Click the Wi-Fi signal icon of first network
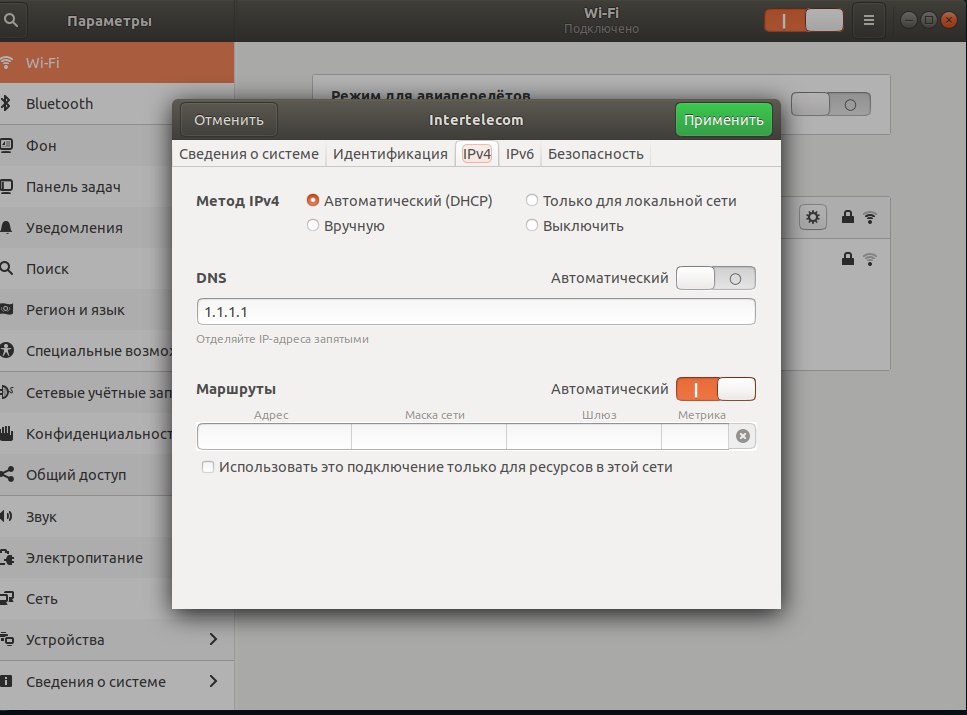 coord(870,217)
